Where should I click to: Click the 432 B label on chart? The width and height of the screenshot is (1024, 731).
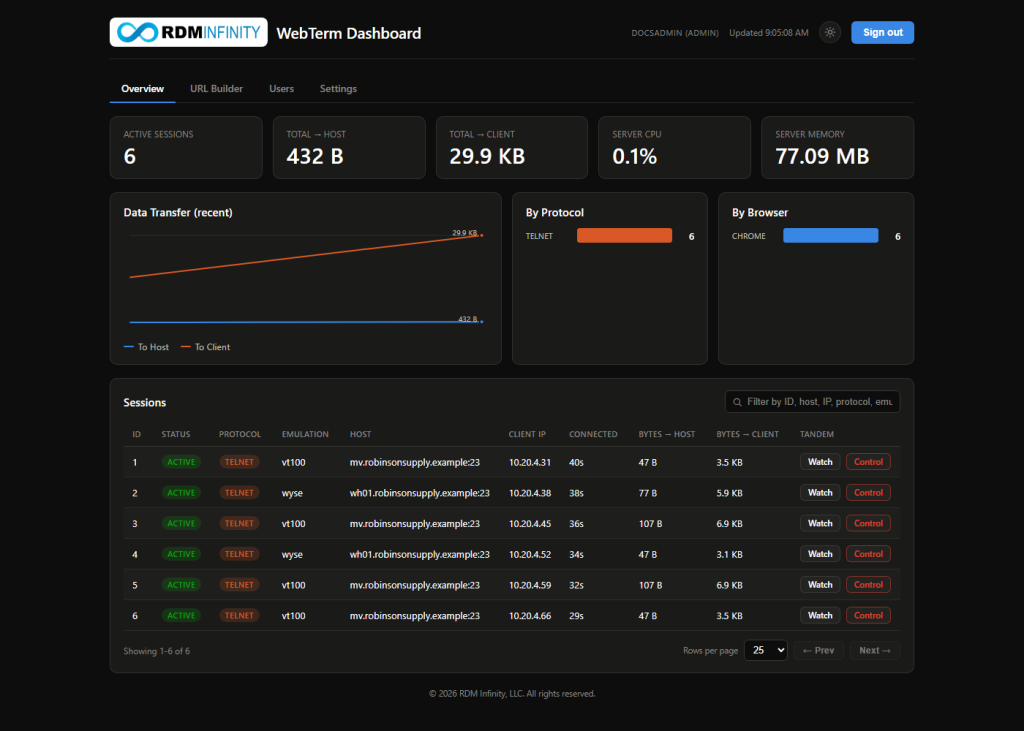pos(467,319)
